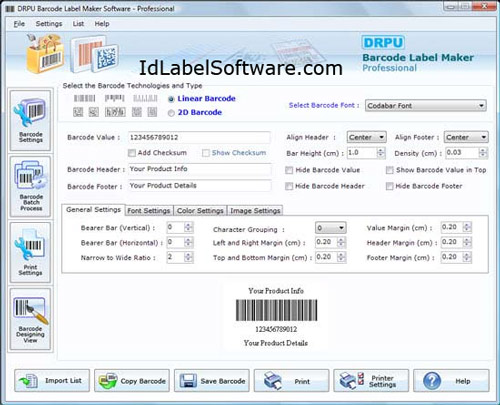Click the Import List button
The image size is (500, 405).
click(52, 380)
